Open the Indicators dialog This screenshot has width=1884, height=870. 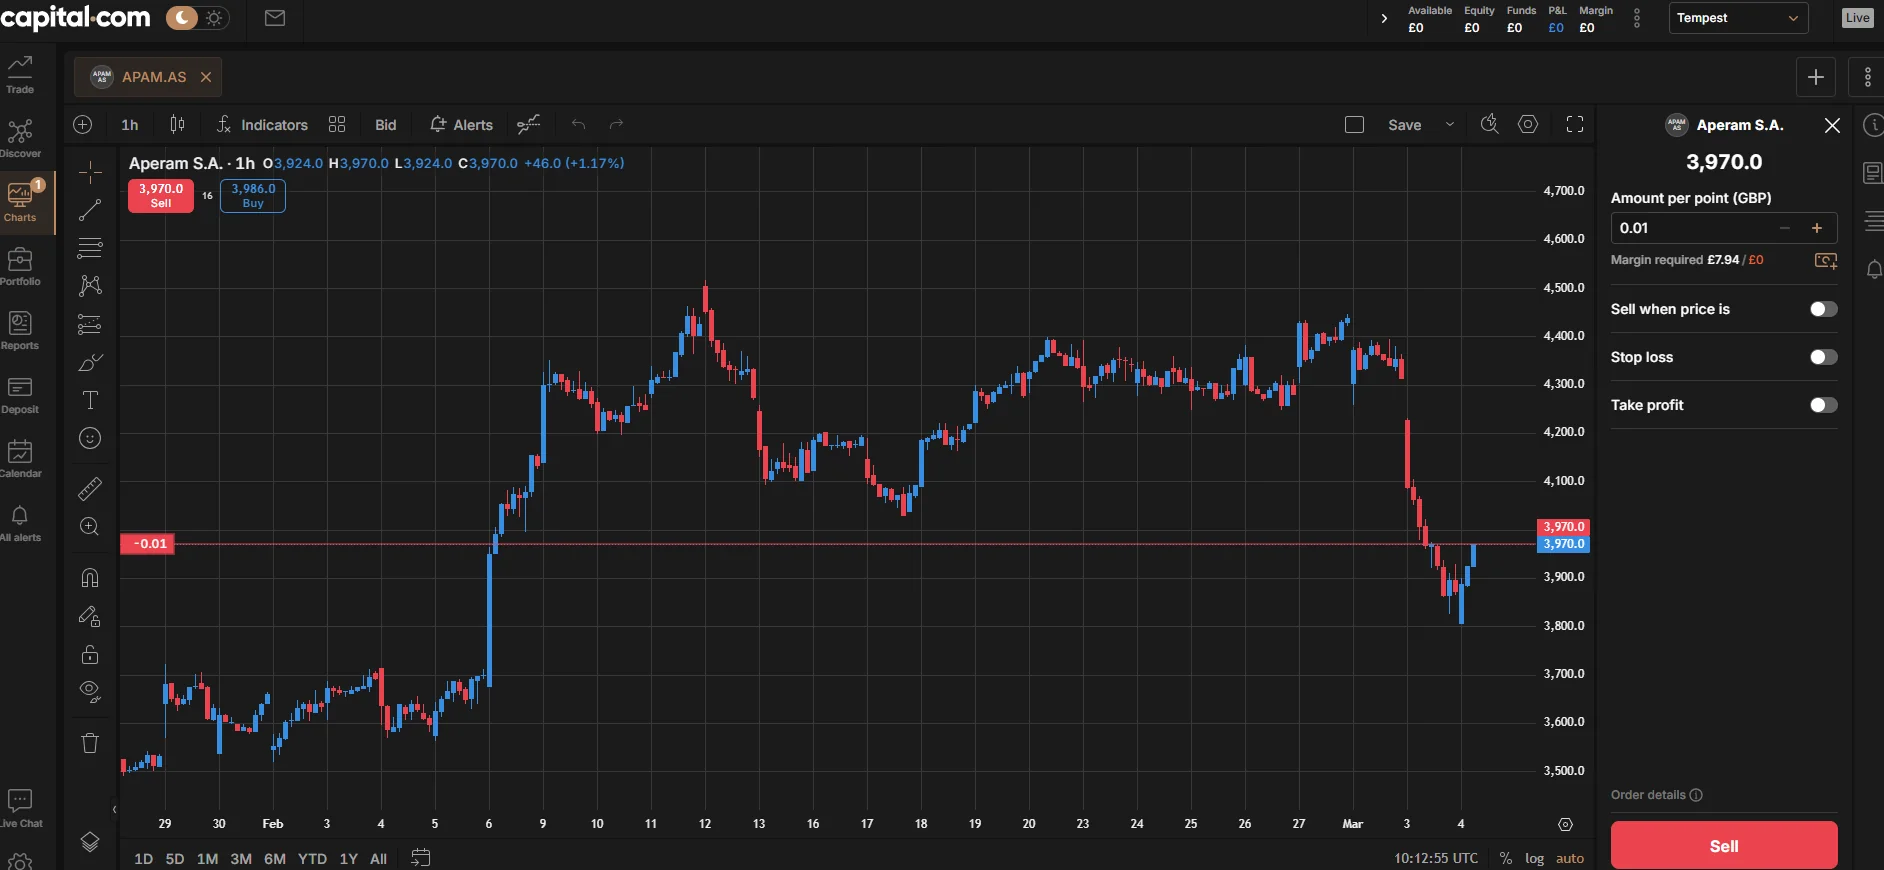tap(262, 125)
